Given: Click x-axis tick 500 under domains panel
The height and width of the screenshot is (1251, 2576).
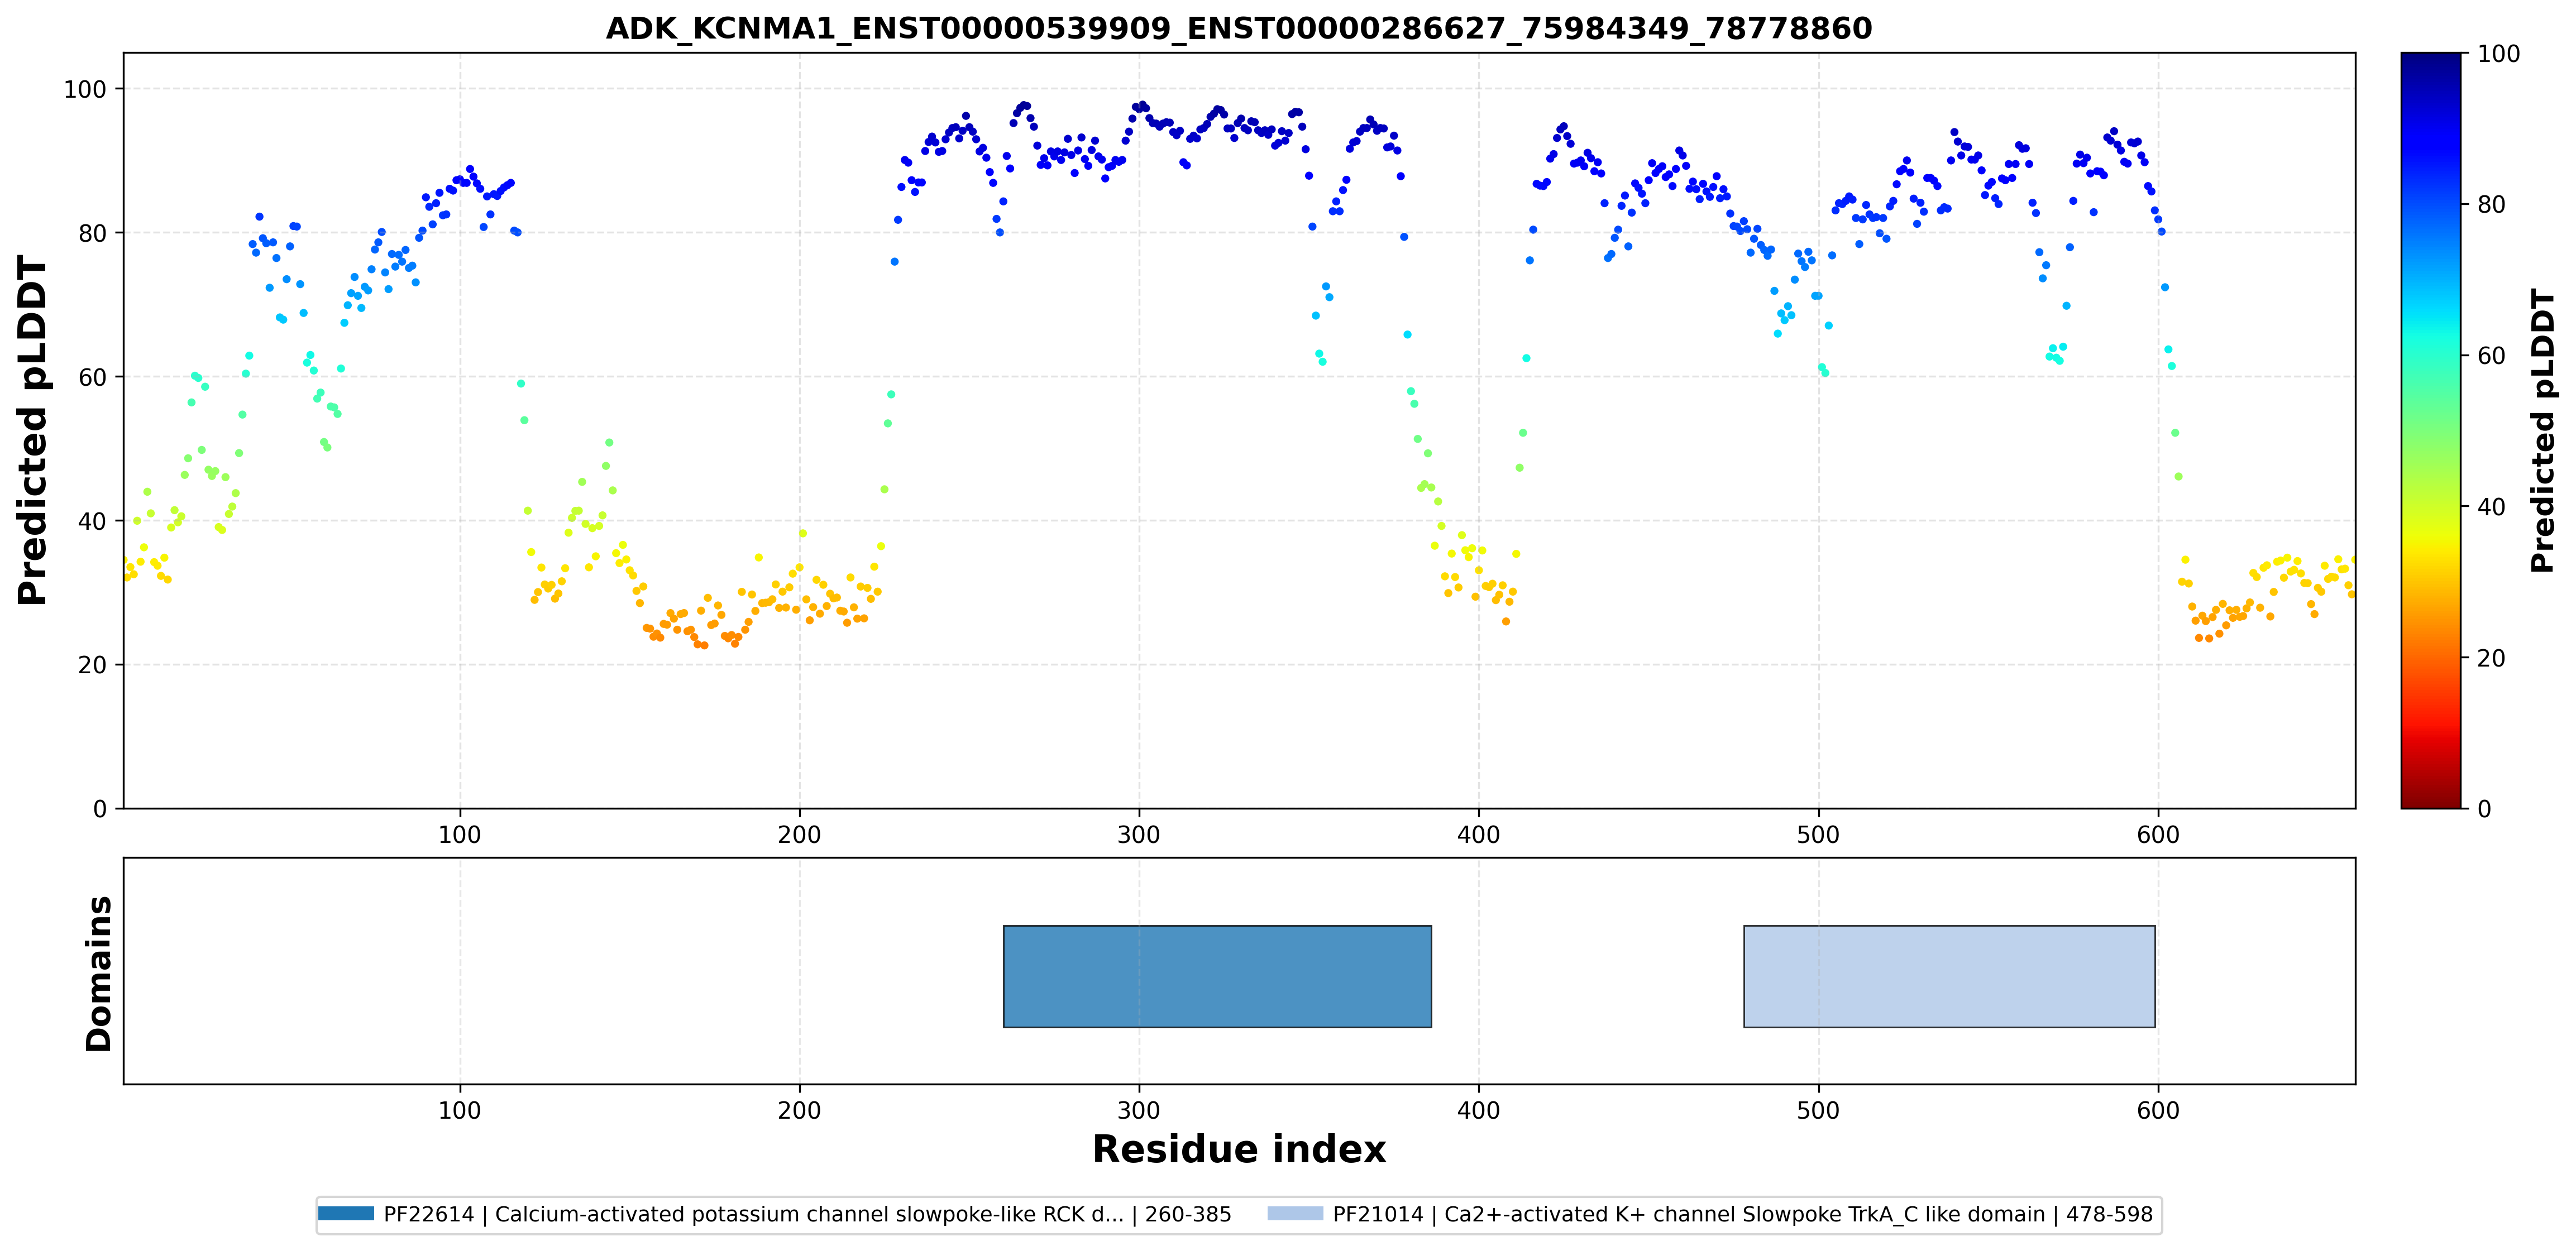Looking at the screenshot, I should 1818,1110.
